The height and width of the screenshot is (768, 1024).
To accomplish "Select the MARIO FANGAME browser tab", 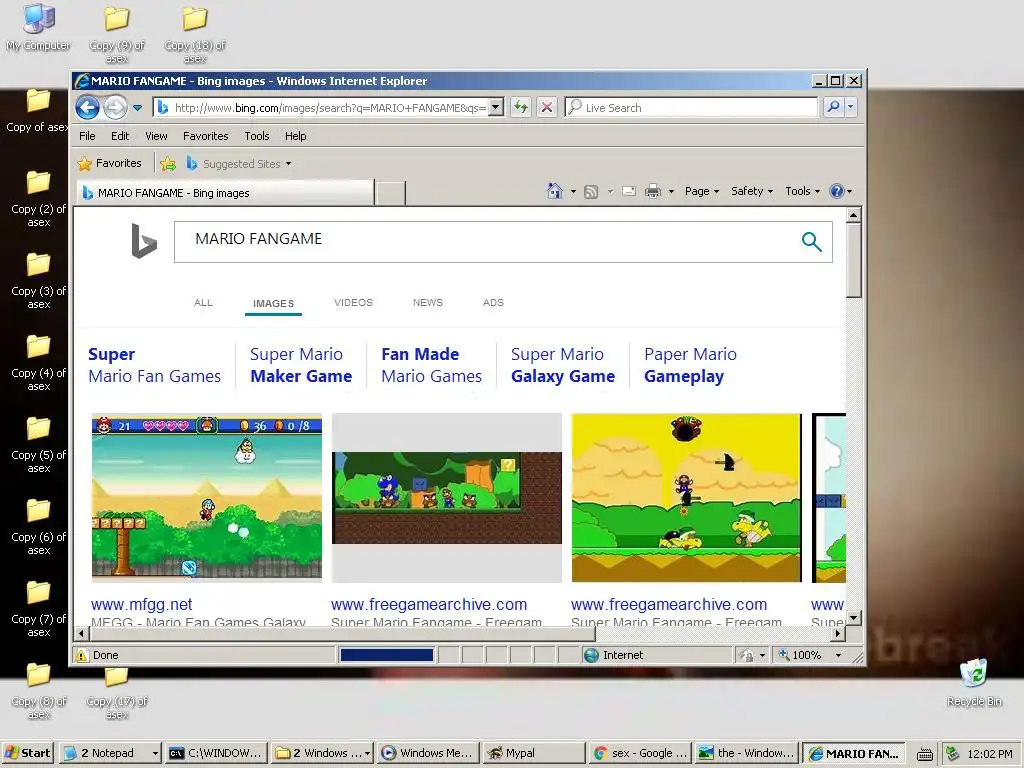I will point(225,193).
